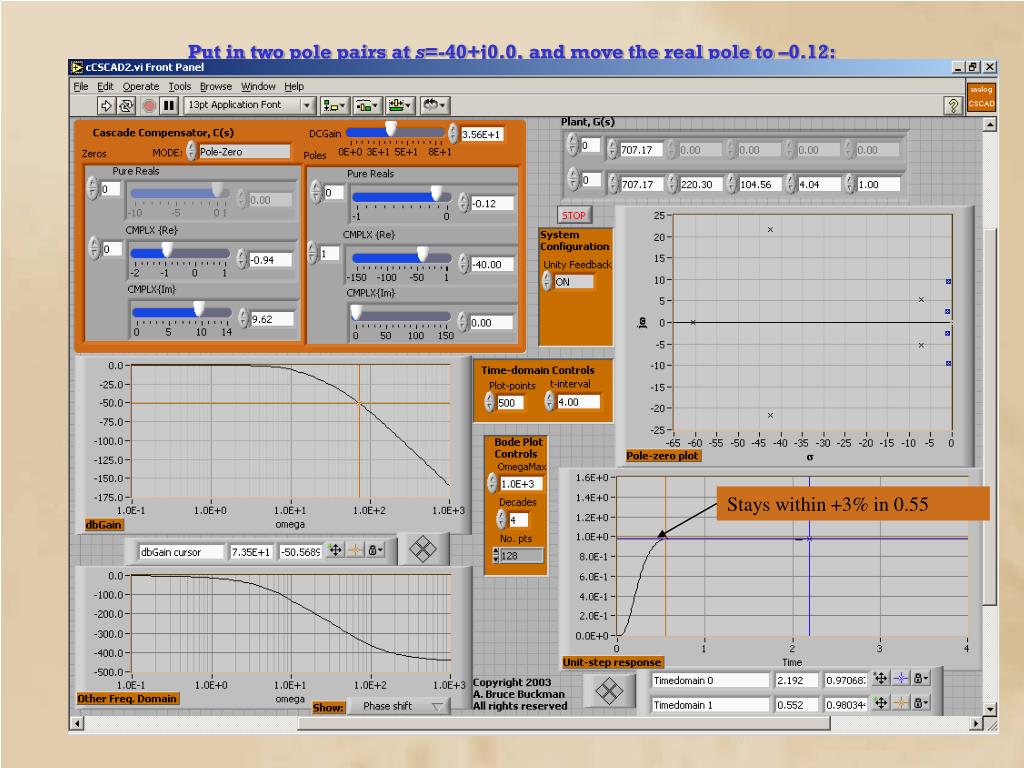Click dbGain cursor crosshair move icon

(x=335, y=551)
